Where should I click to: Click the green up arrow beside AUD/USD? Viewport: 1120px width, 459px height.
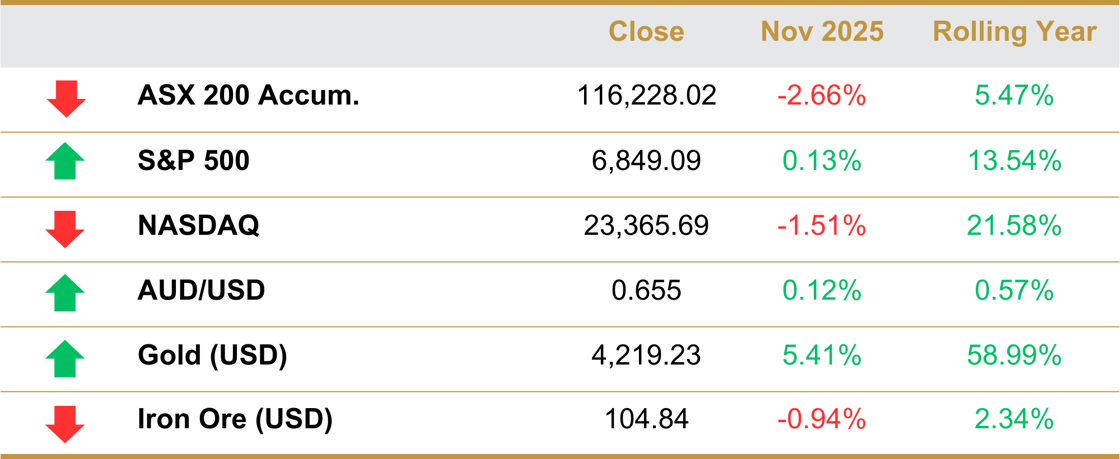click(66, 292)
